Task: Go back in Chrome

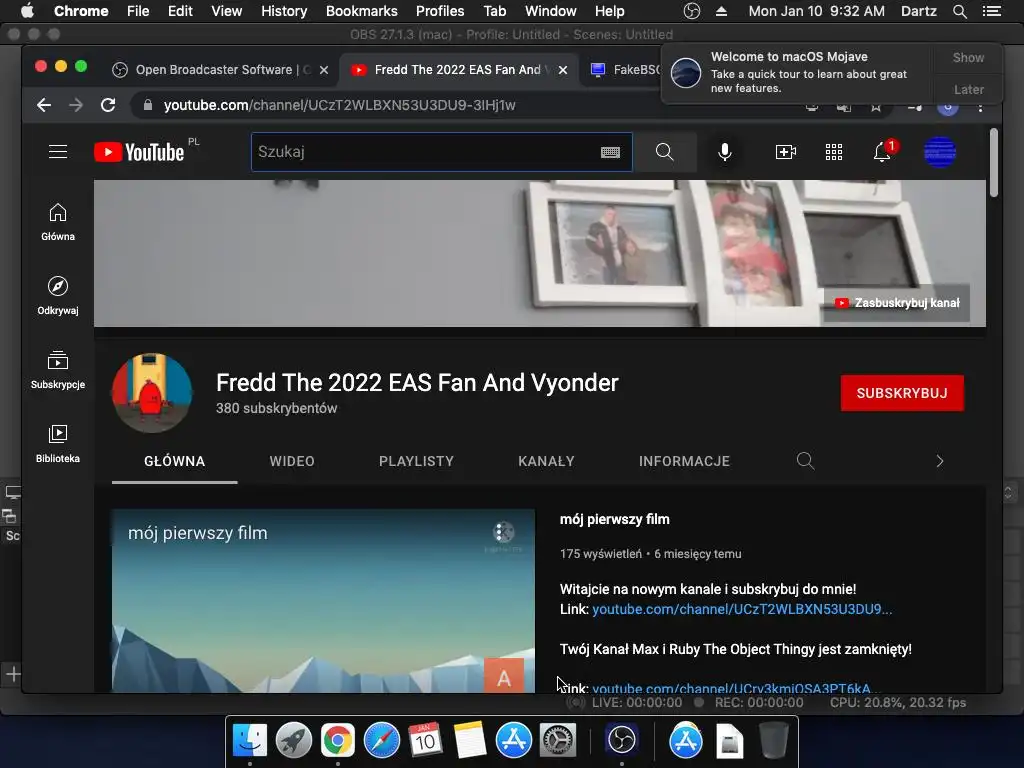Action: [44, 105]
